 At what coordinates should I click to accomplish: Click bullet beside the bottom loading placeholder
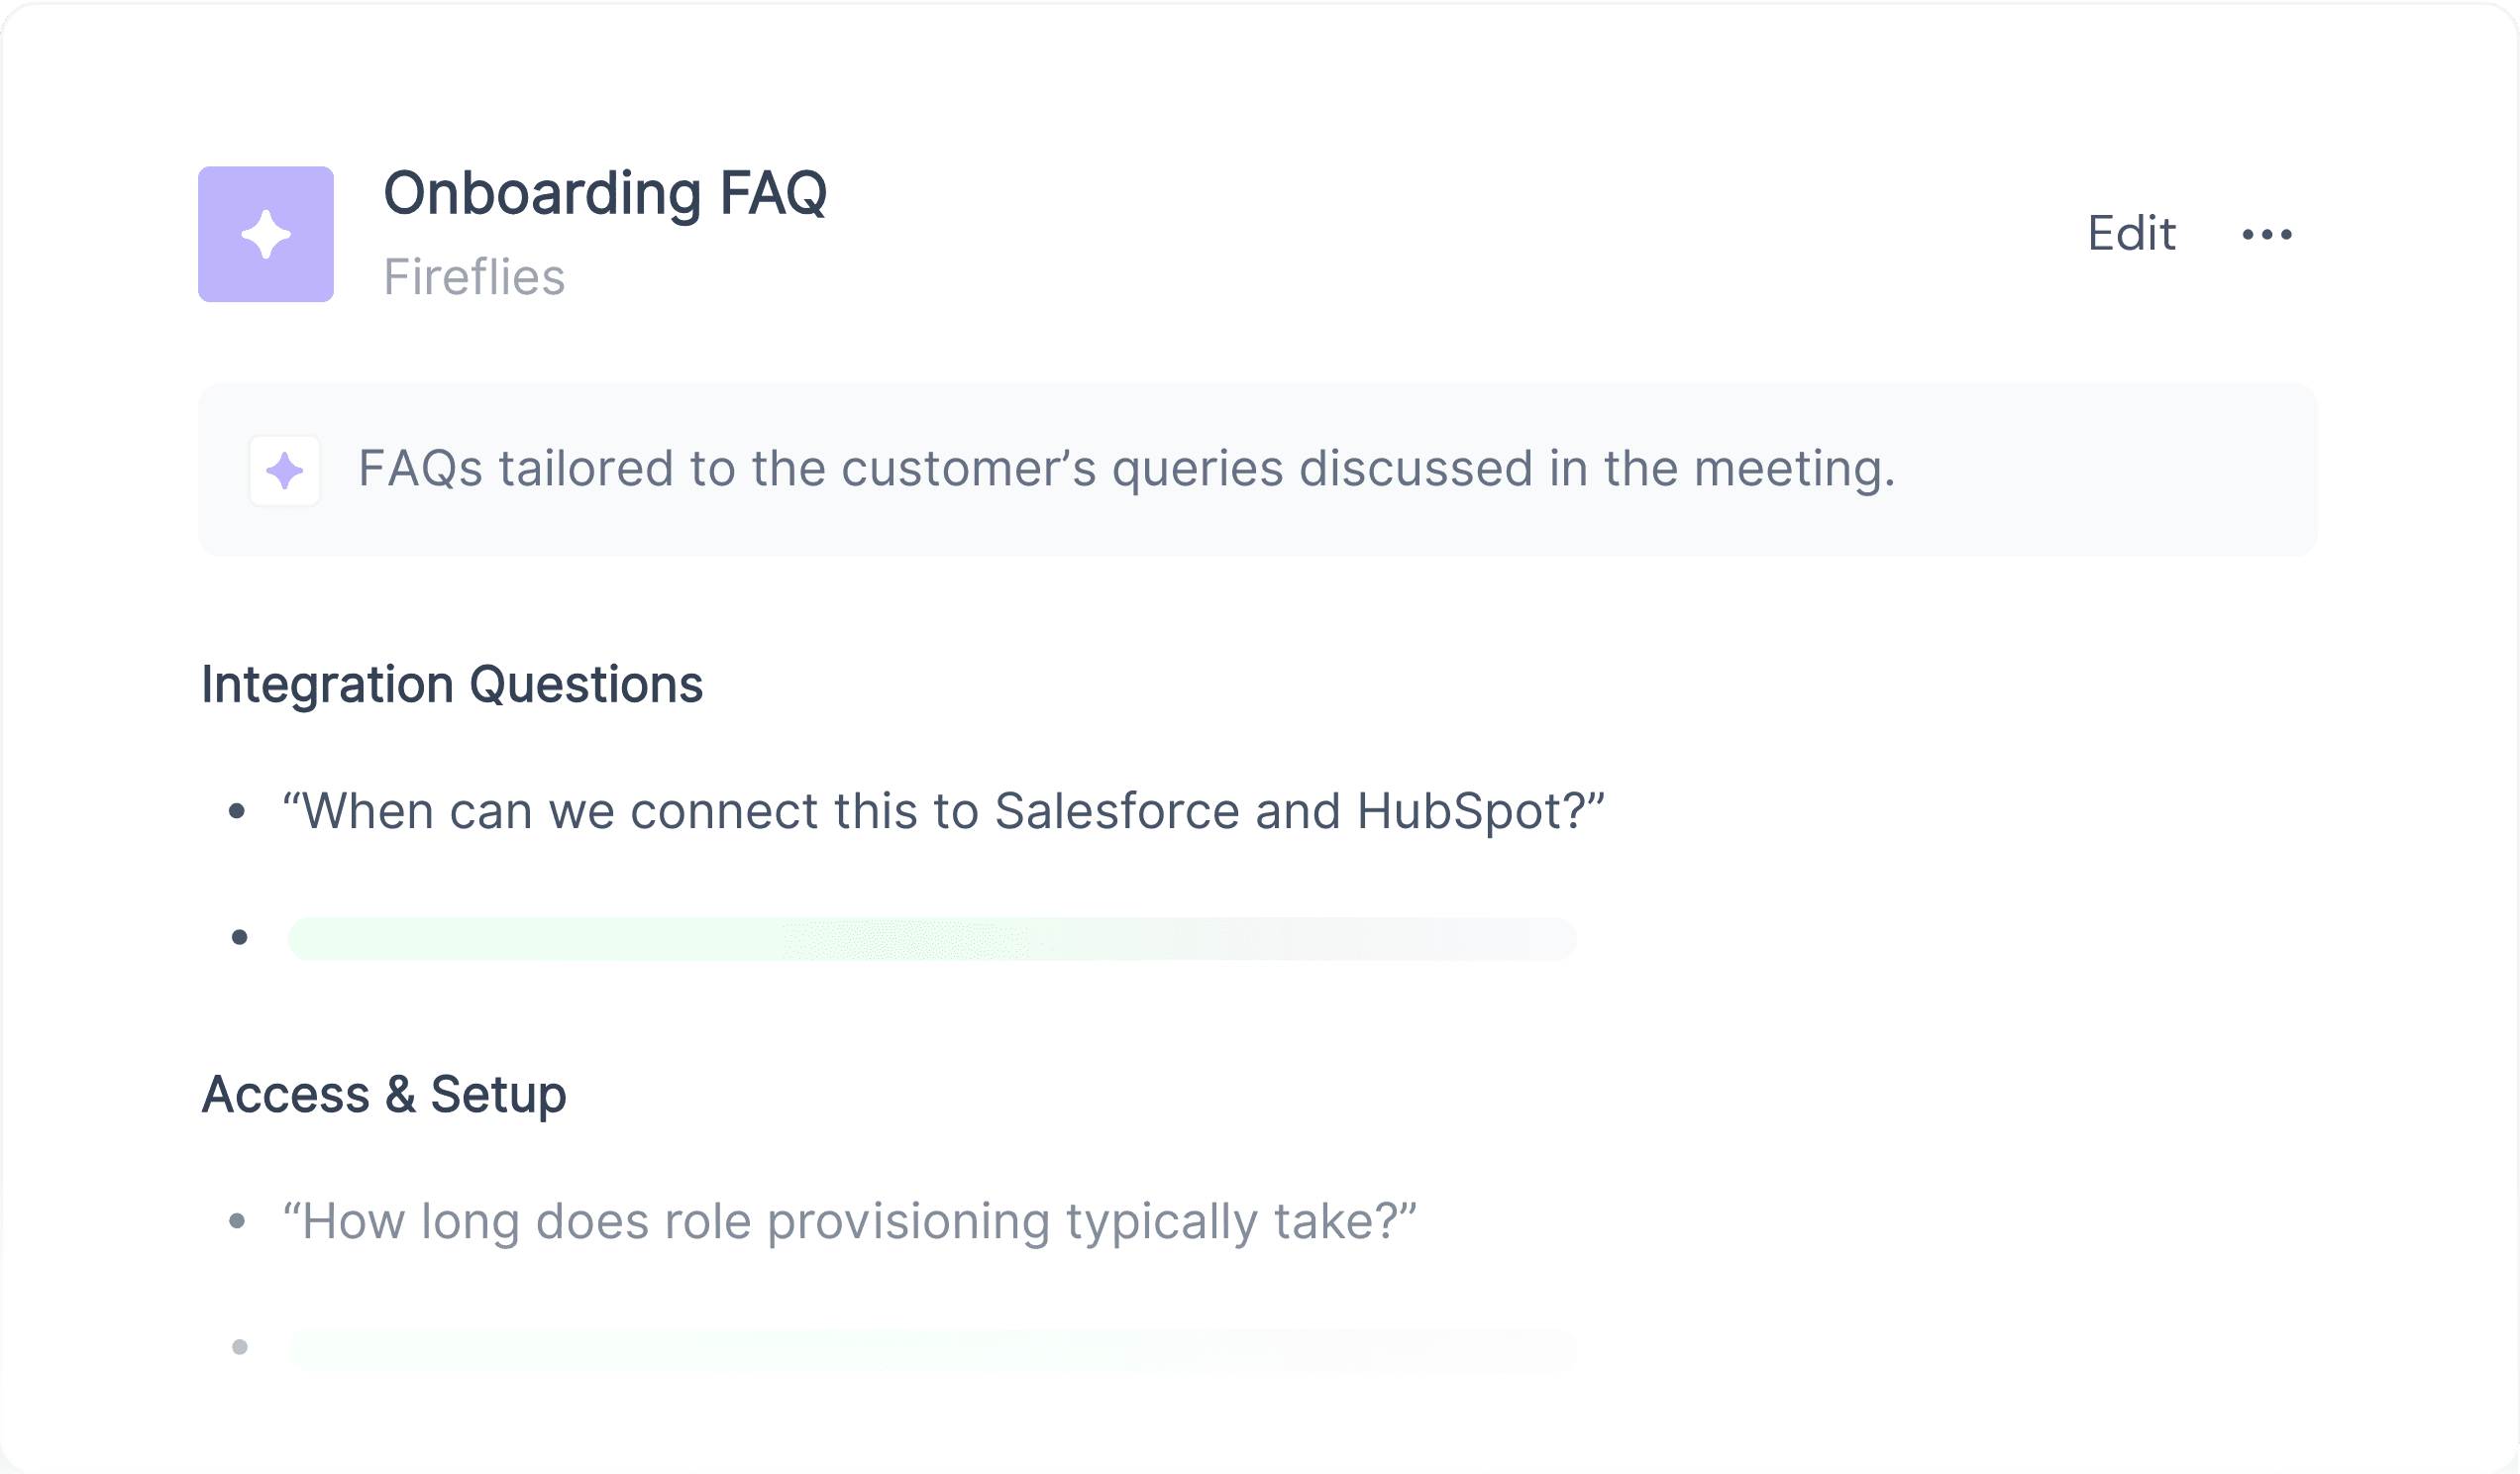(x=239, y=1348)
